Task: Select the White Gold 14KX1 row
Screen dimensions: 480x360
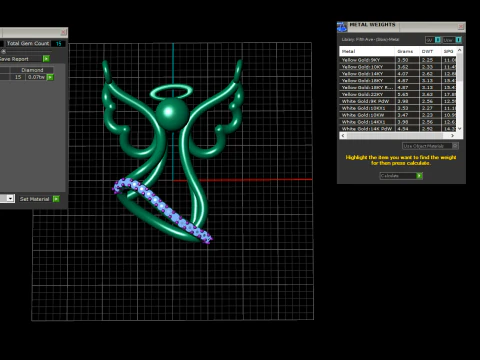Action: 398,122
